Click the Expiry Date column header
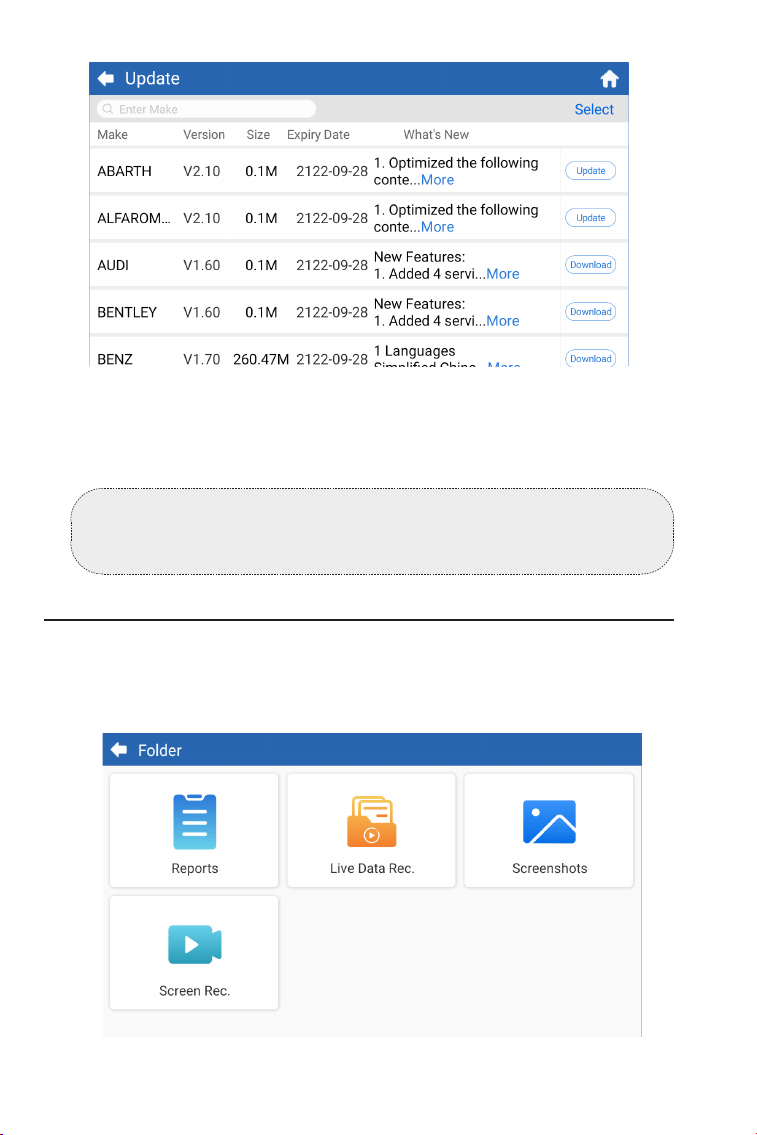 (318, 135)
